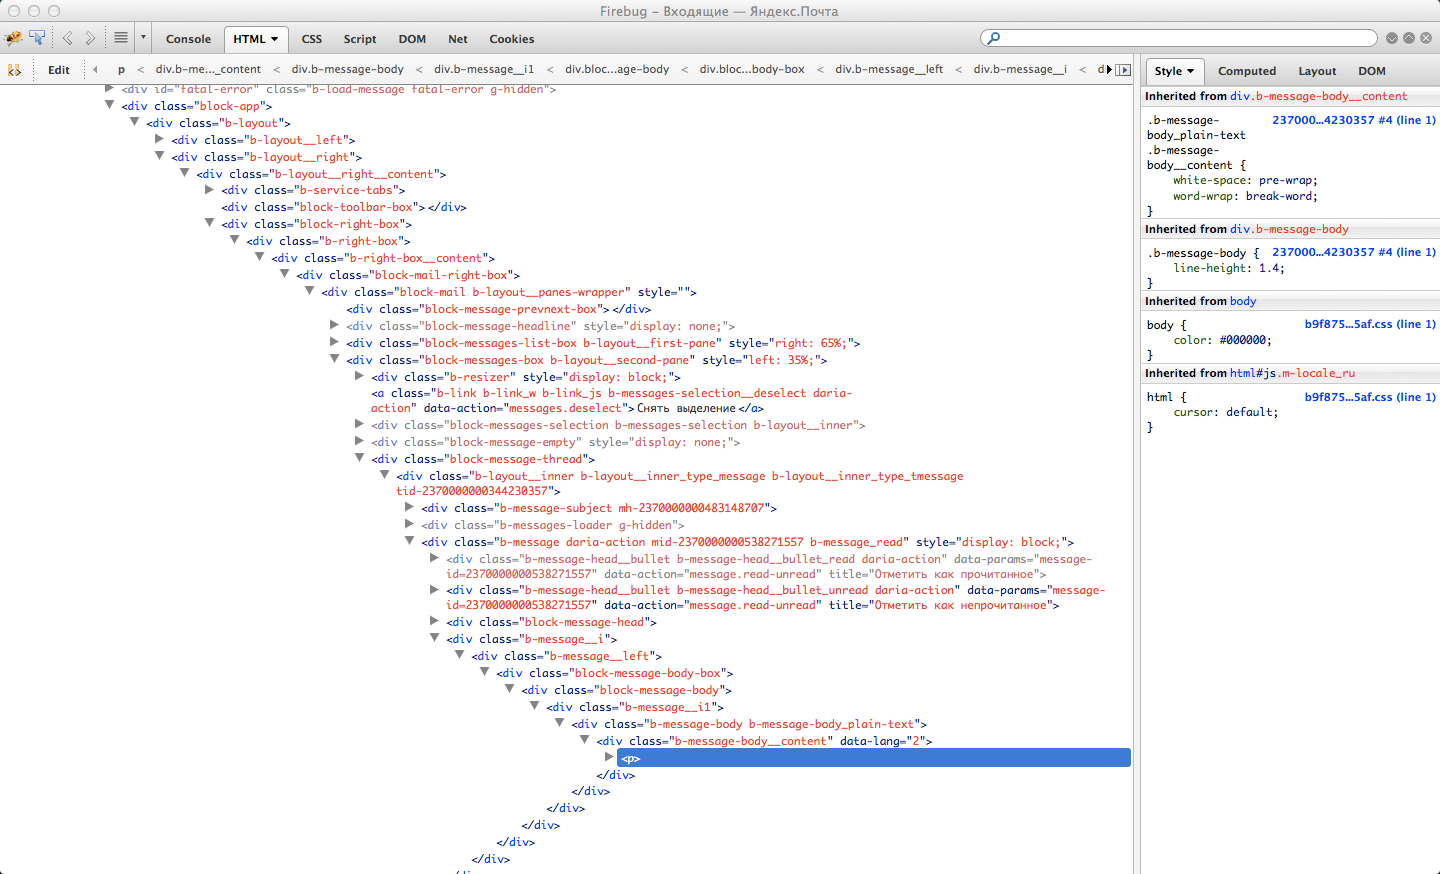Open the Cookies tab

pyautogui.click(x=512, y=39)
